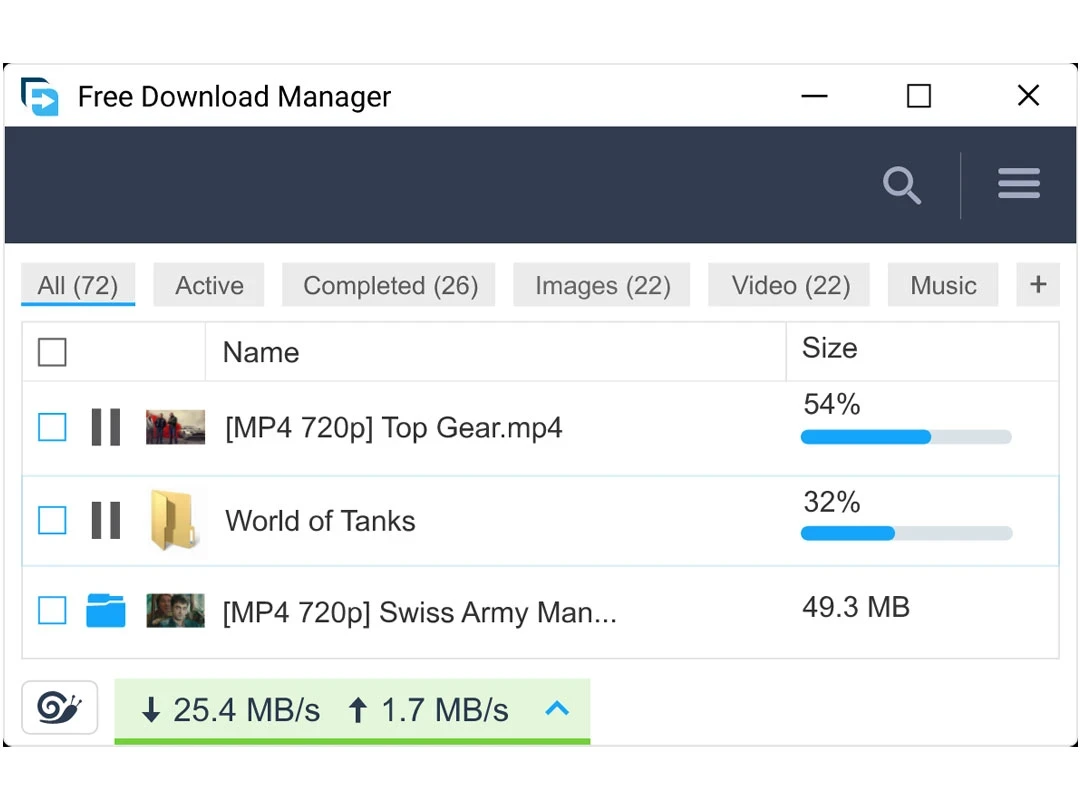Open the search function

(x=902, y=185)
